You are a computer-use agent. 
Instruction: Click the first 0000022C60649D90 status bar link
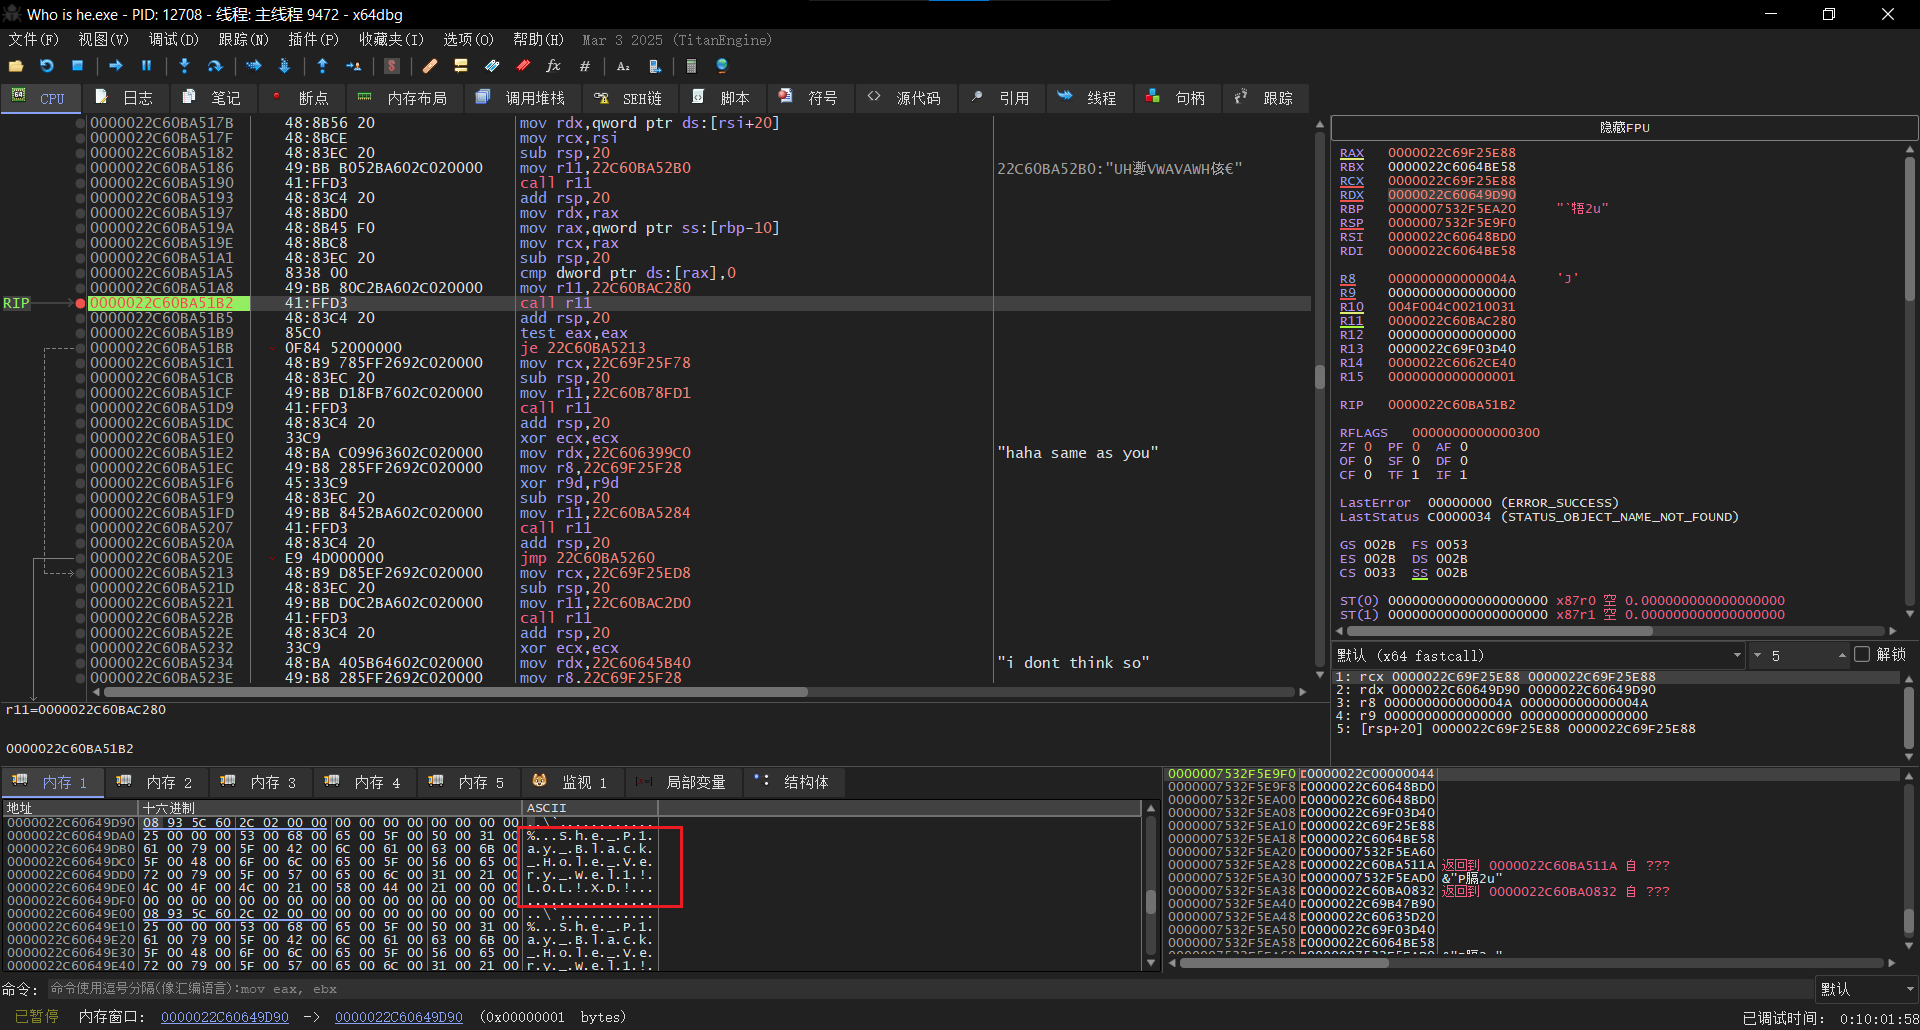coord(225,1017)
